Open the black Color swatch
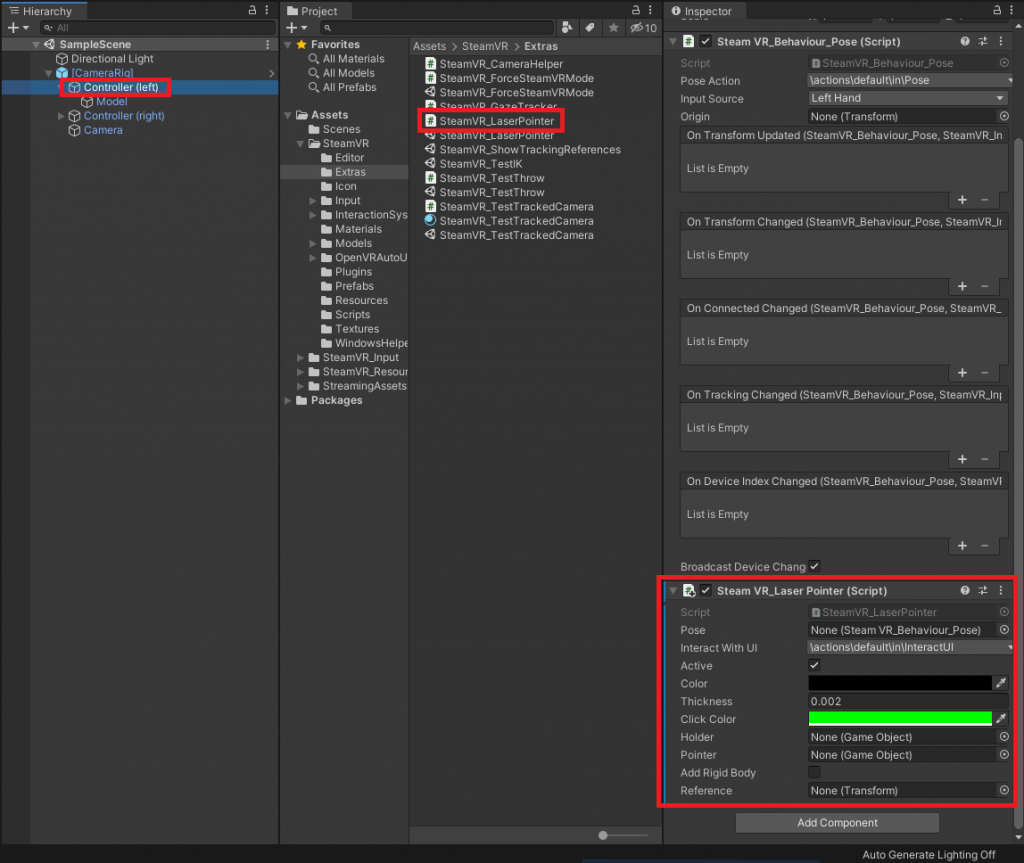1024x863 pixels. 900,683
